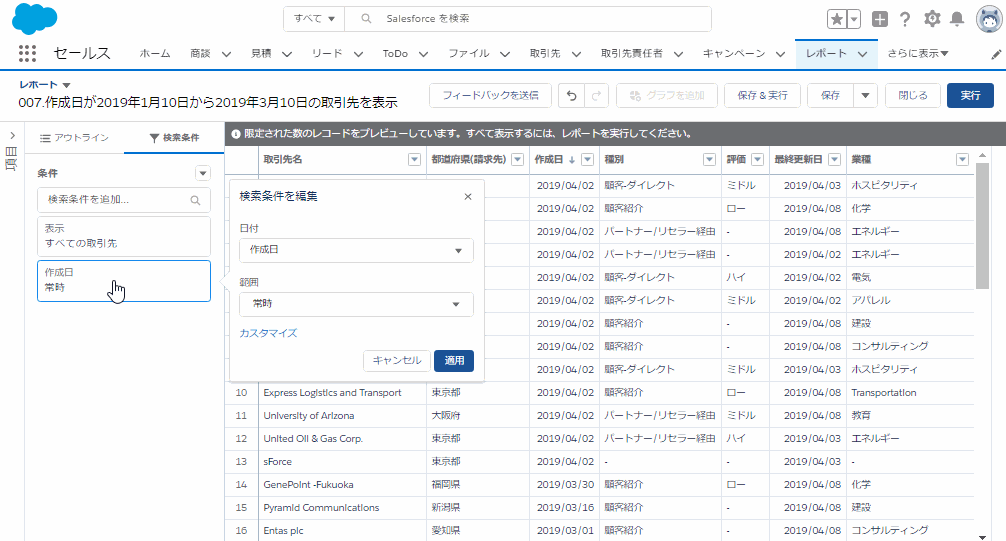
Task: Click the キャンセル button in popup
Action: point(397,361)
